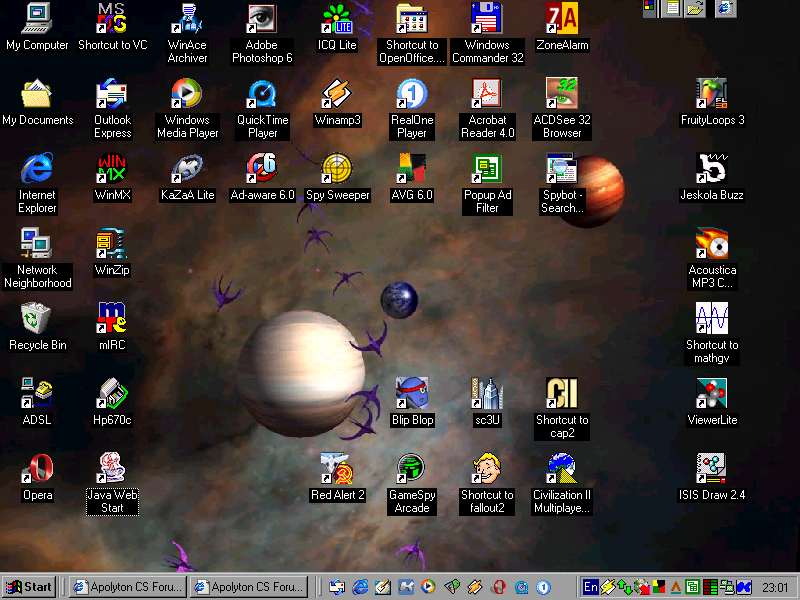
Task: Select the mIRC shortcut
Action: pos(112,319)
